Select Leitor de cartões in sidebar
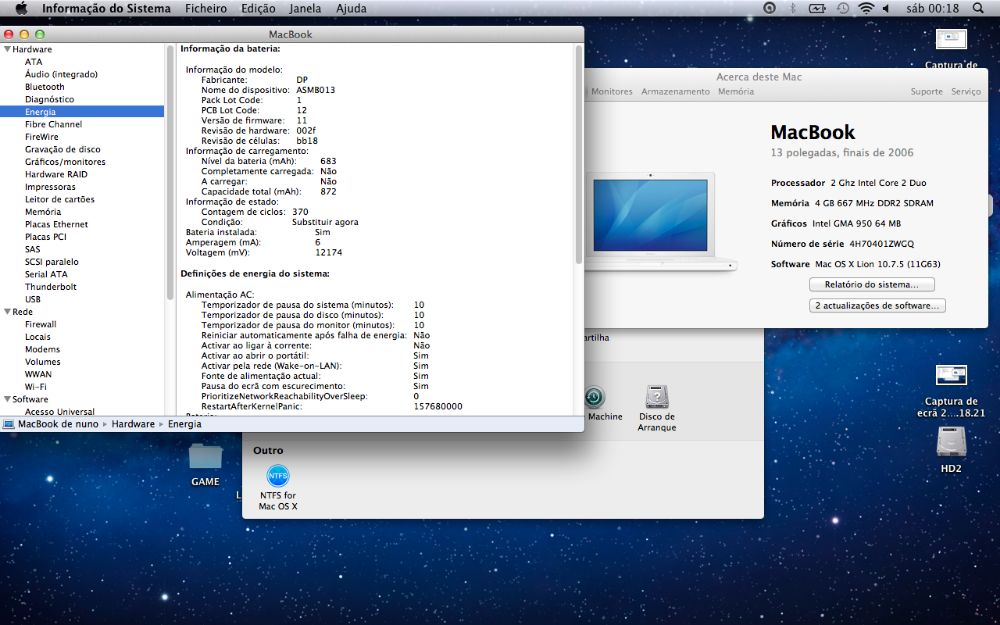 point(60,200)
